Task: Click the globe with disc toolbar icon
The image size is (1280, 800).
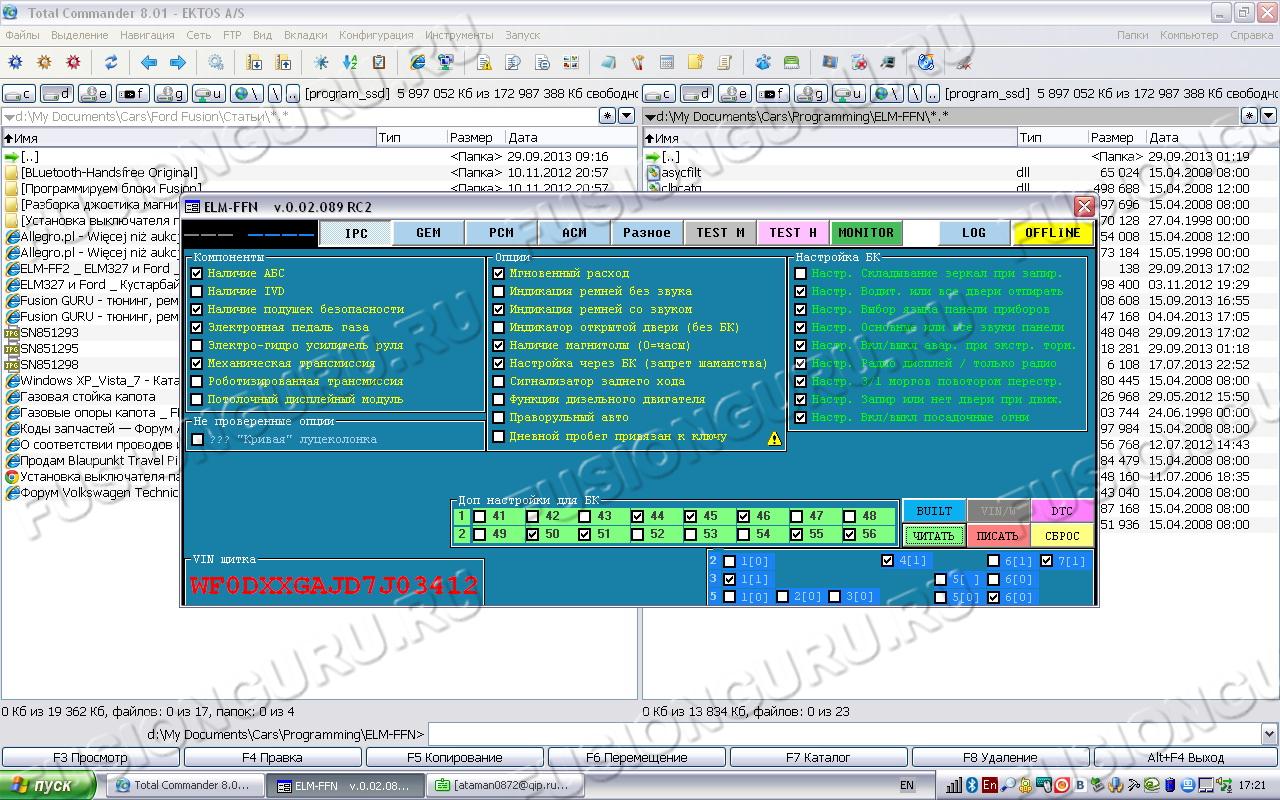Action: (926, 62)
